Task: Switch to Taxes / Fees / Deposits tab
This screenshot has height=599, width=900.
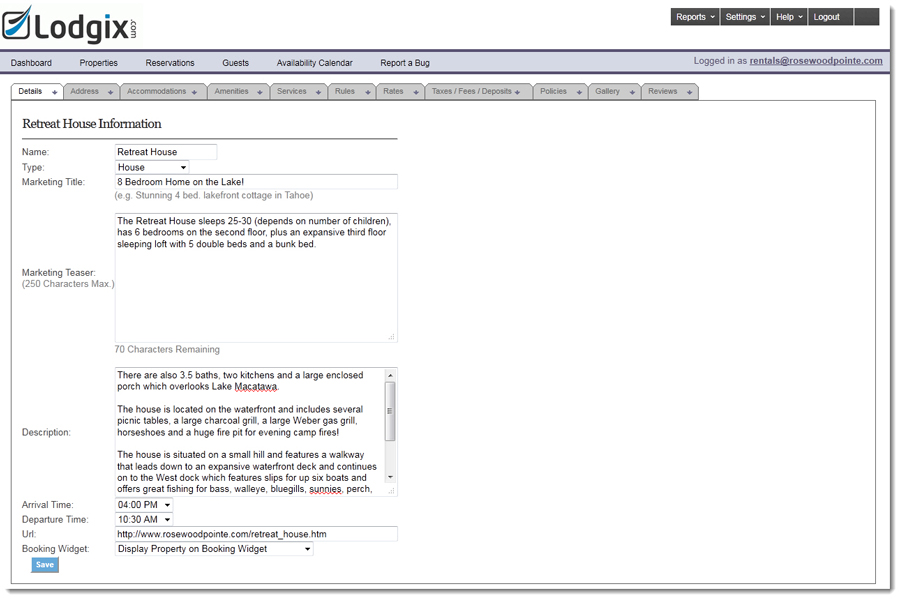Action: 478,91
